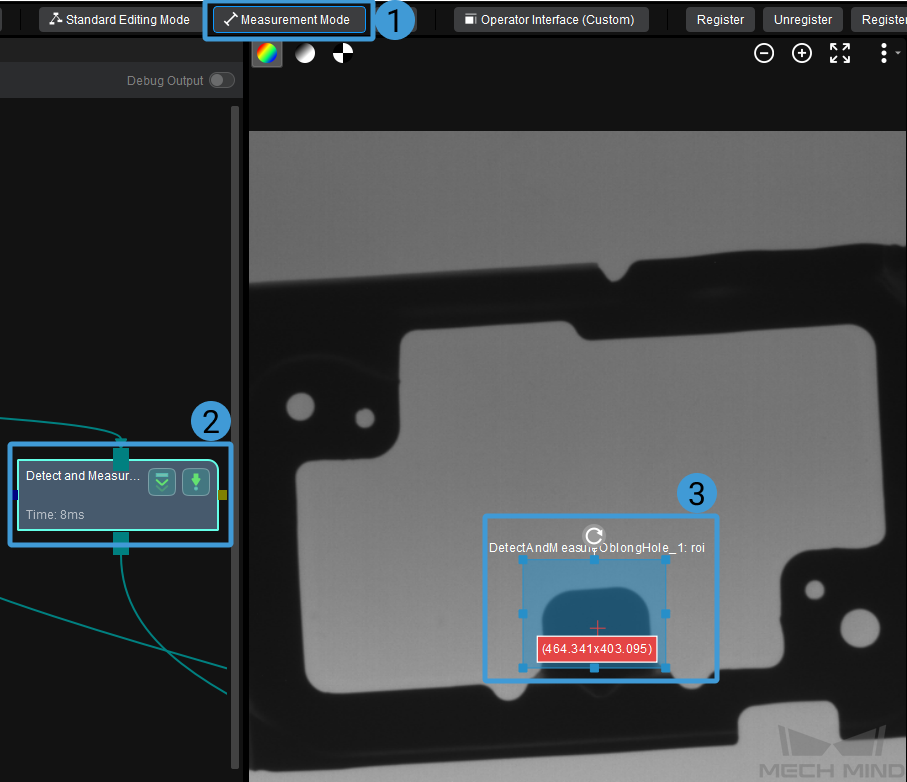Screen dimensions: 907x782
Task: Click the DetectAndMeasureOblongHole_1: roi label
Action: [596, 548]
